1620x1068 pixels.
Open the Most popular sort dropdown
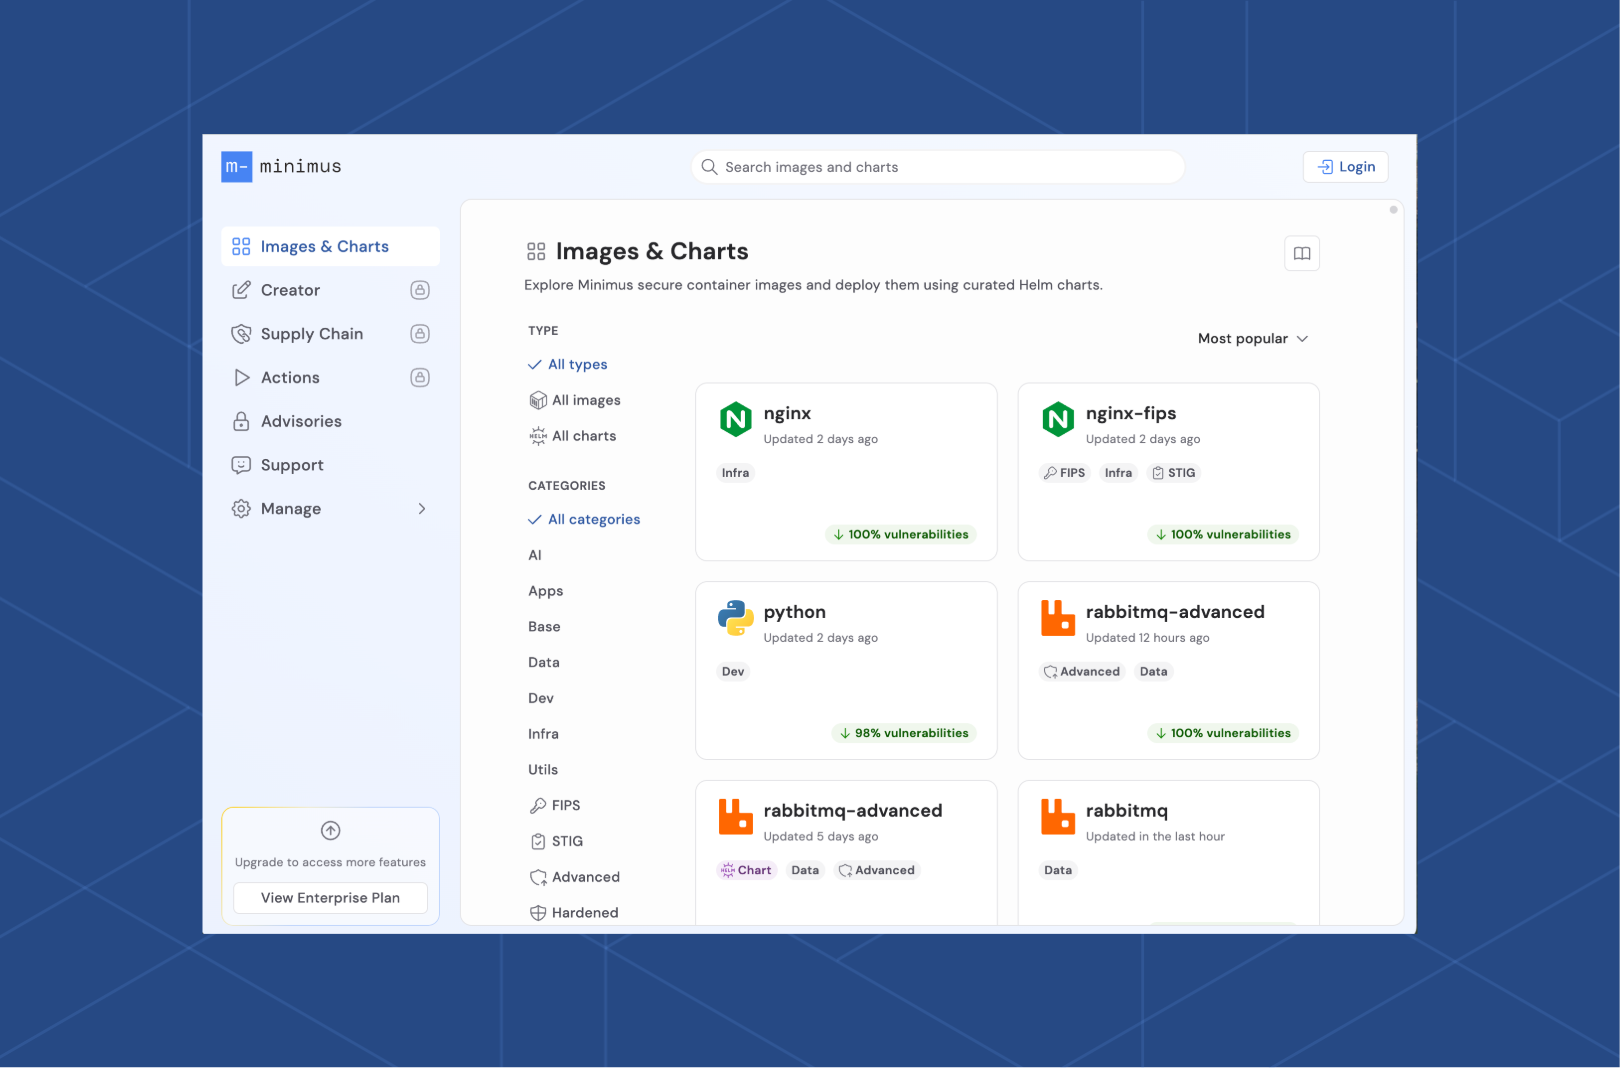[1253, 339]
